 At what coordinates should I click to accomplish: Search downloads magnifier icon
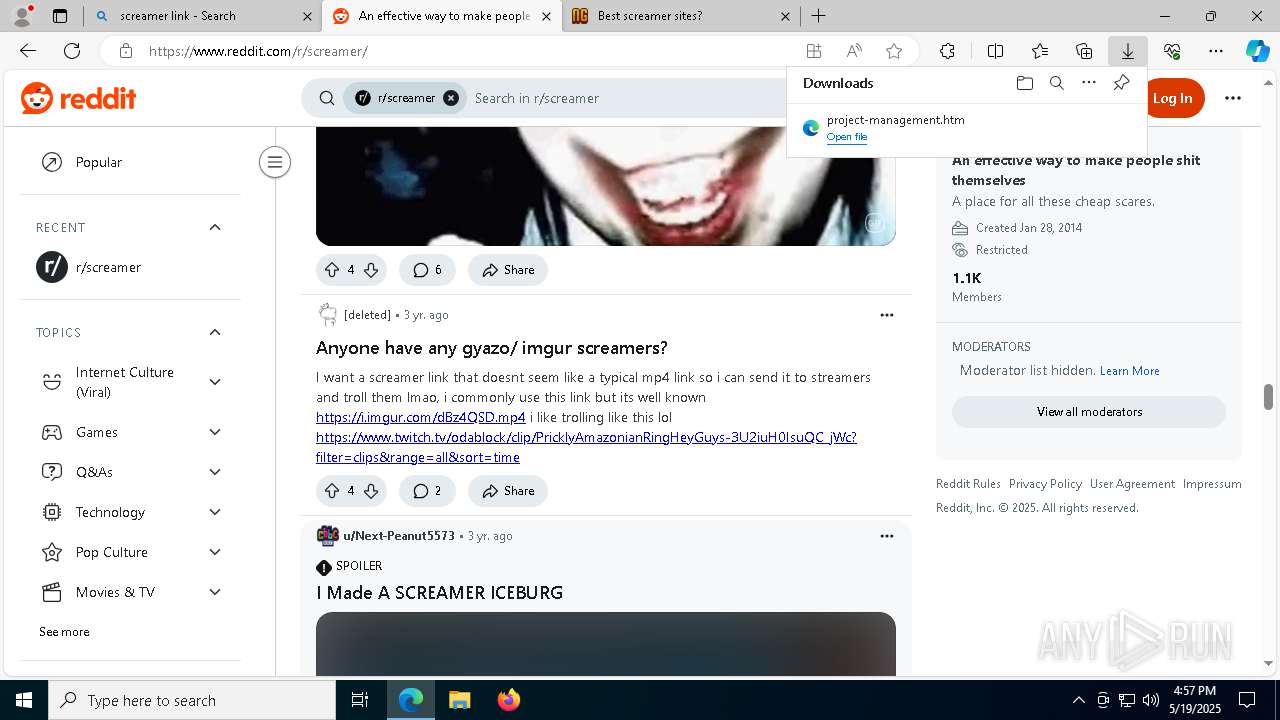[x=1056, y=83]
